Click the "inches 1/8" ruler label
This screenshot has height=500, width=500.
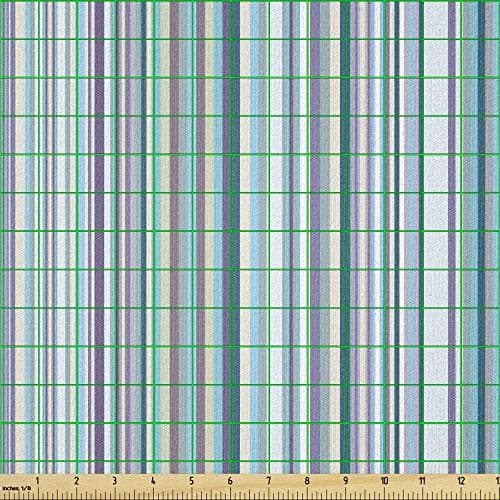click(16, 488)
